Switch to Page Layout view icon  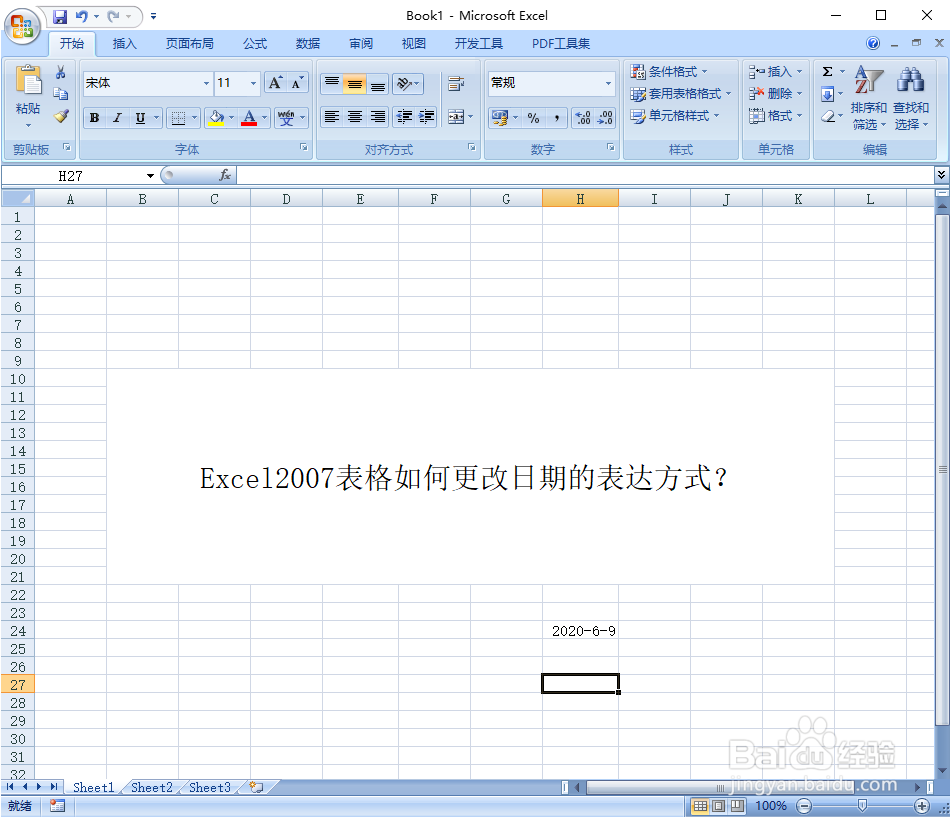pyautogui.click(x=719, y=805)
